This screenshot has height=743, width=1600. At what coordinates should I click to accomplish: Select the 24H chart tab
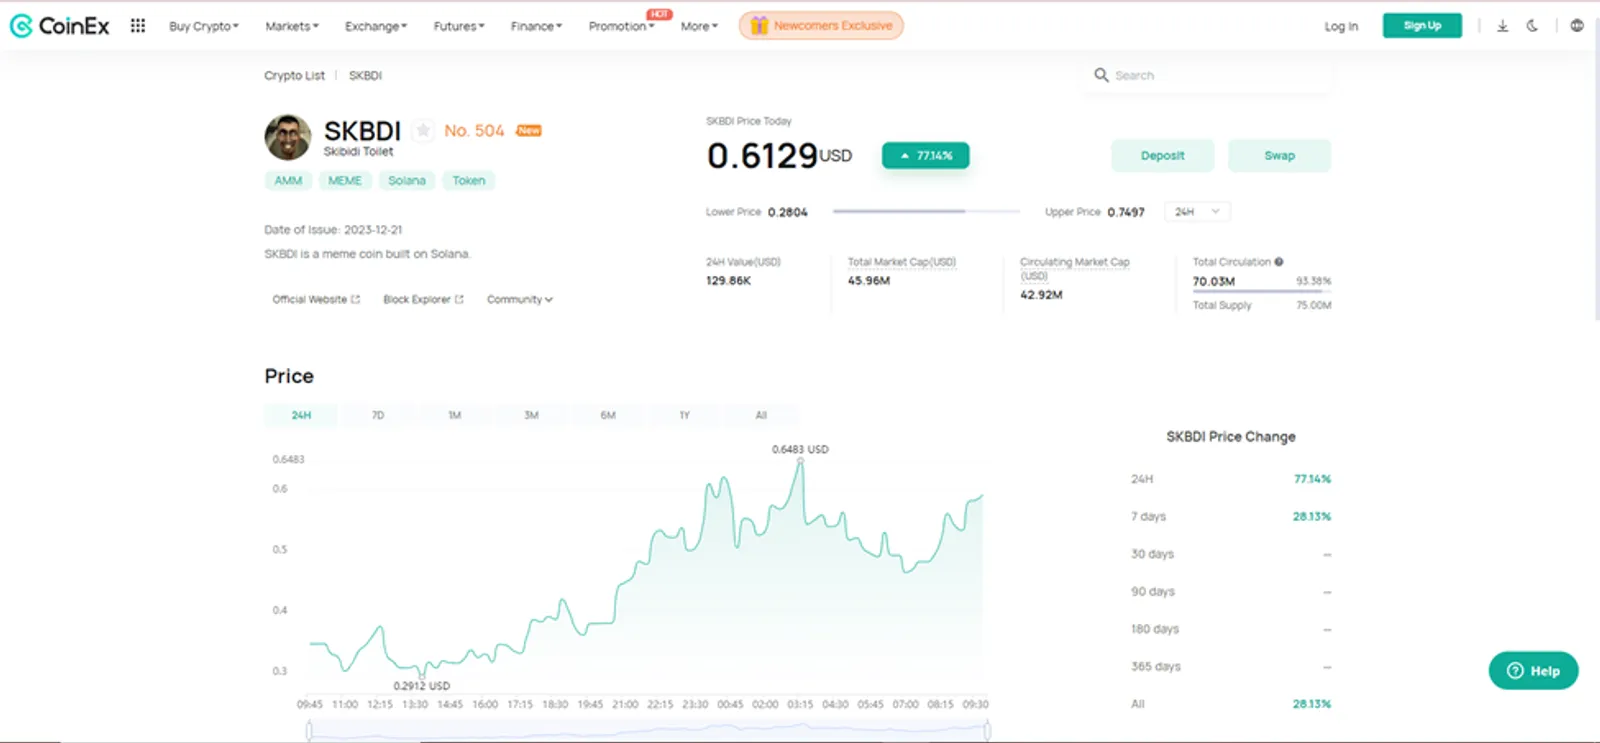pos(301,415)
